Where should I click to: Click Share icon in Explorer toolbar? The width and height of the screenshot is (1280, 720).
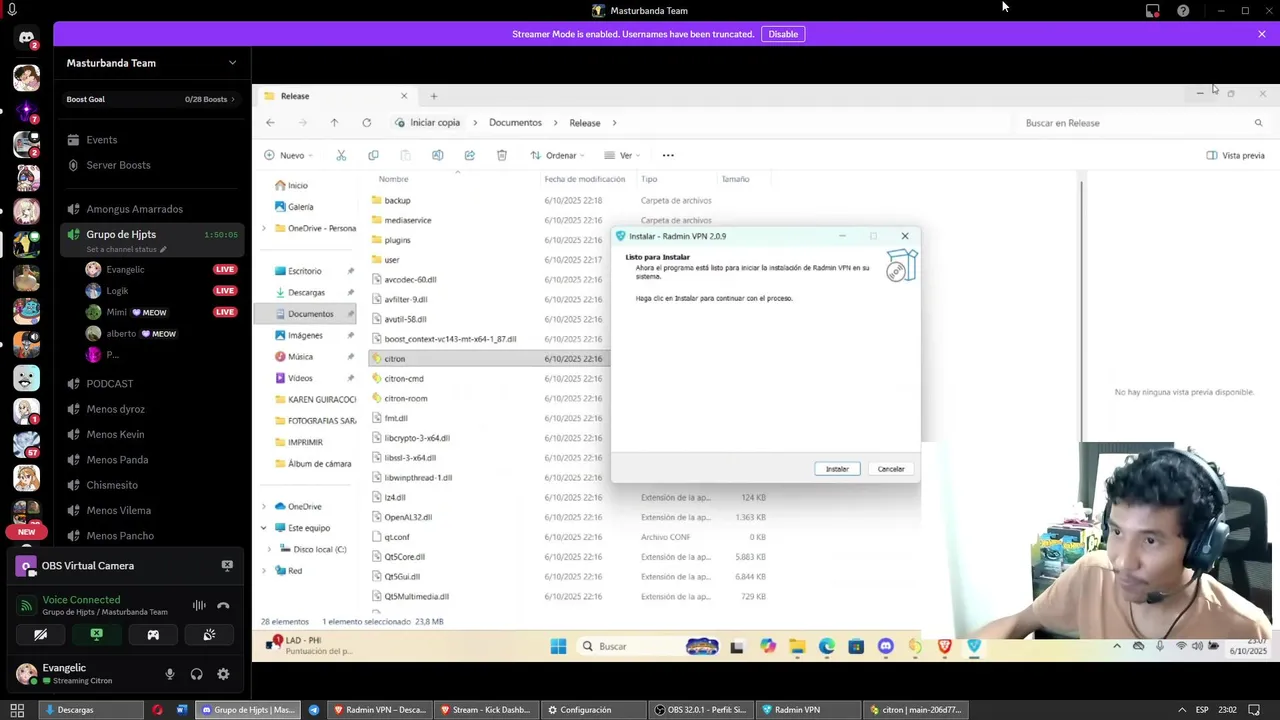[x=469, y=155]
